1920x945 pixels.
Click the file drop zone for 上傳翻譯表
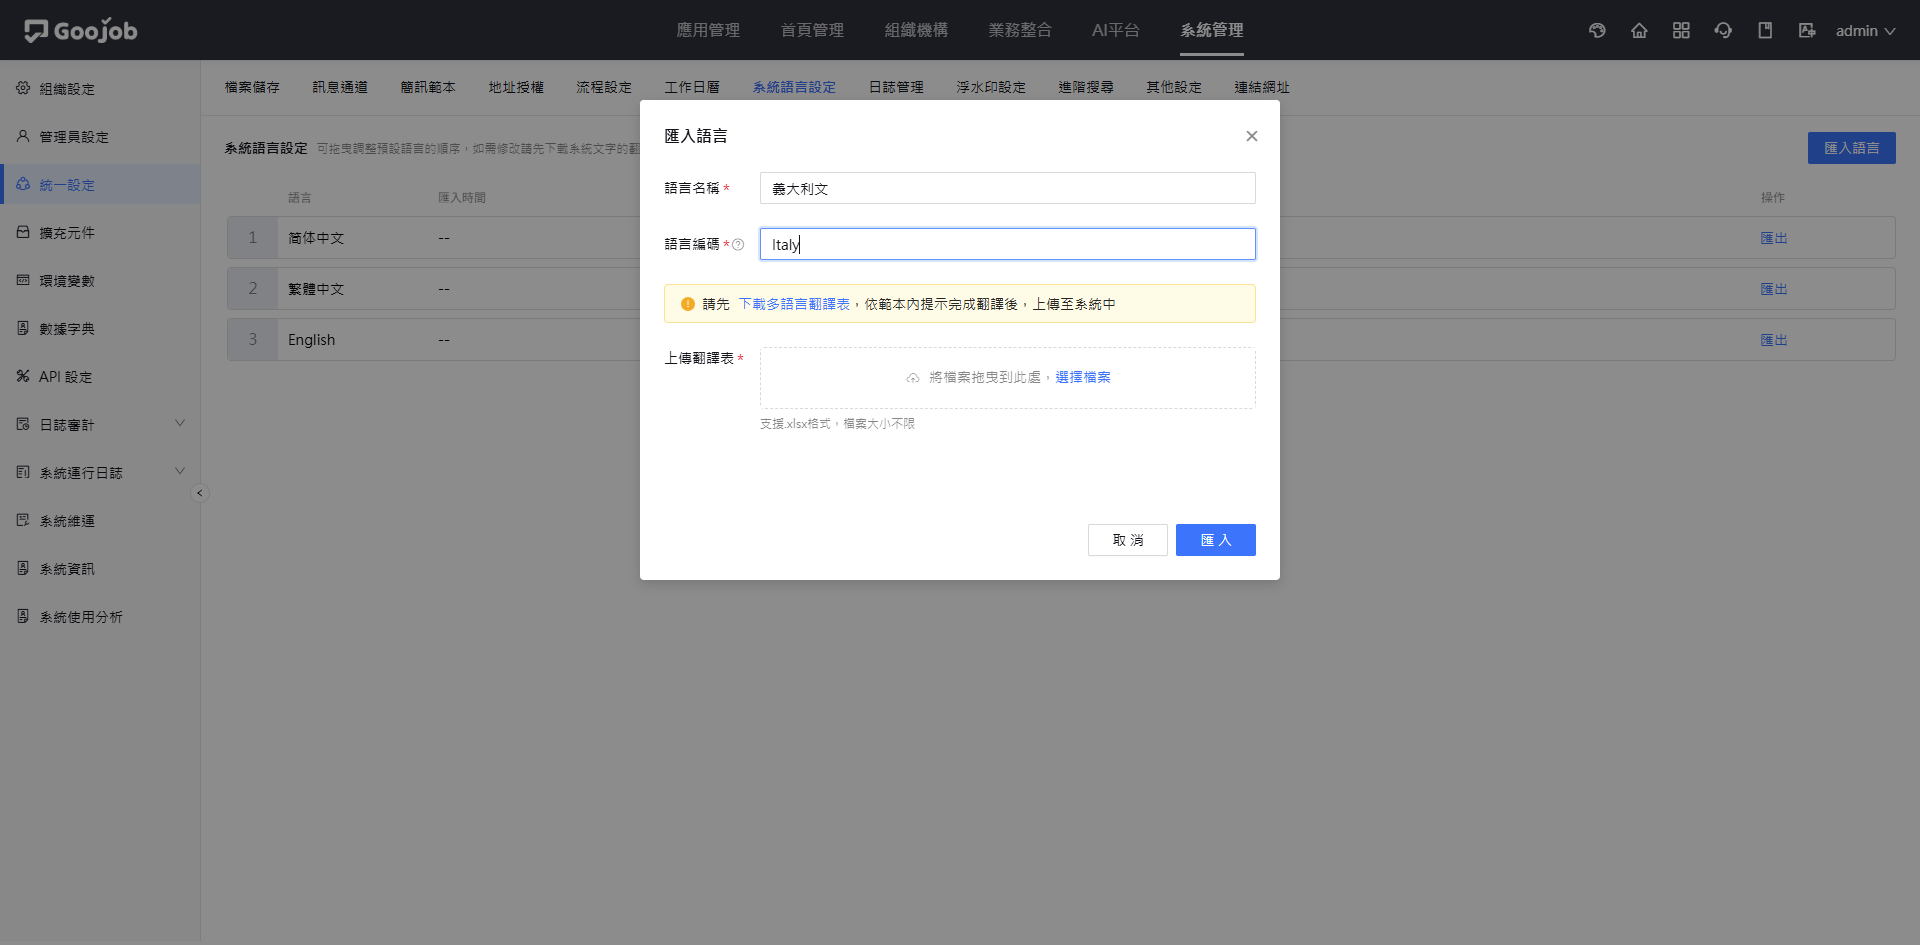[1008, 378]
